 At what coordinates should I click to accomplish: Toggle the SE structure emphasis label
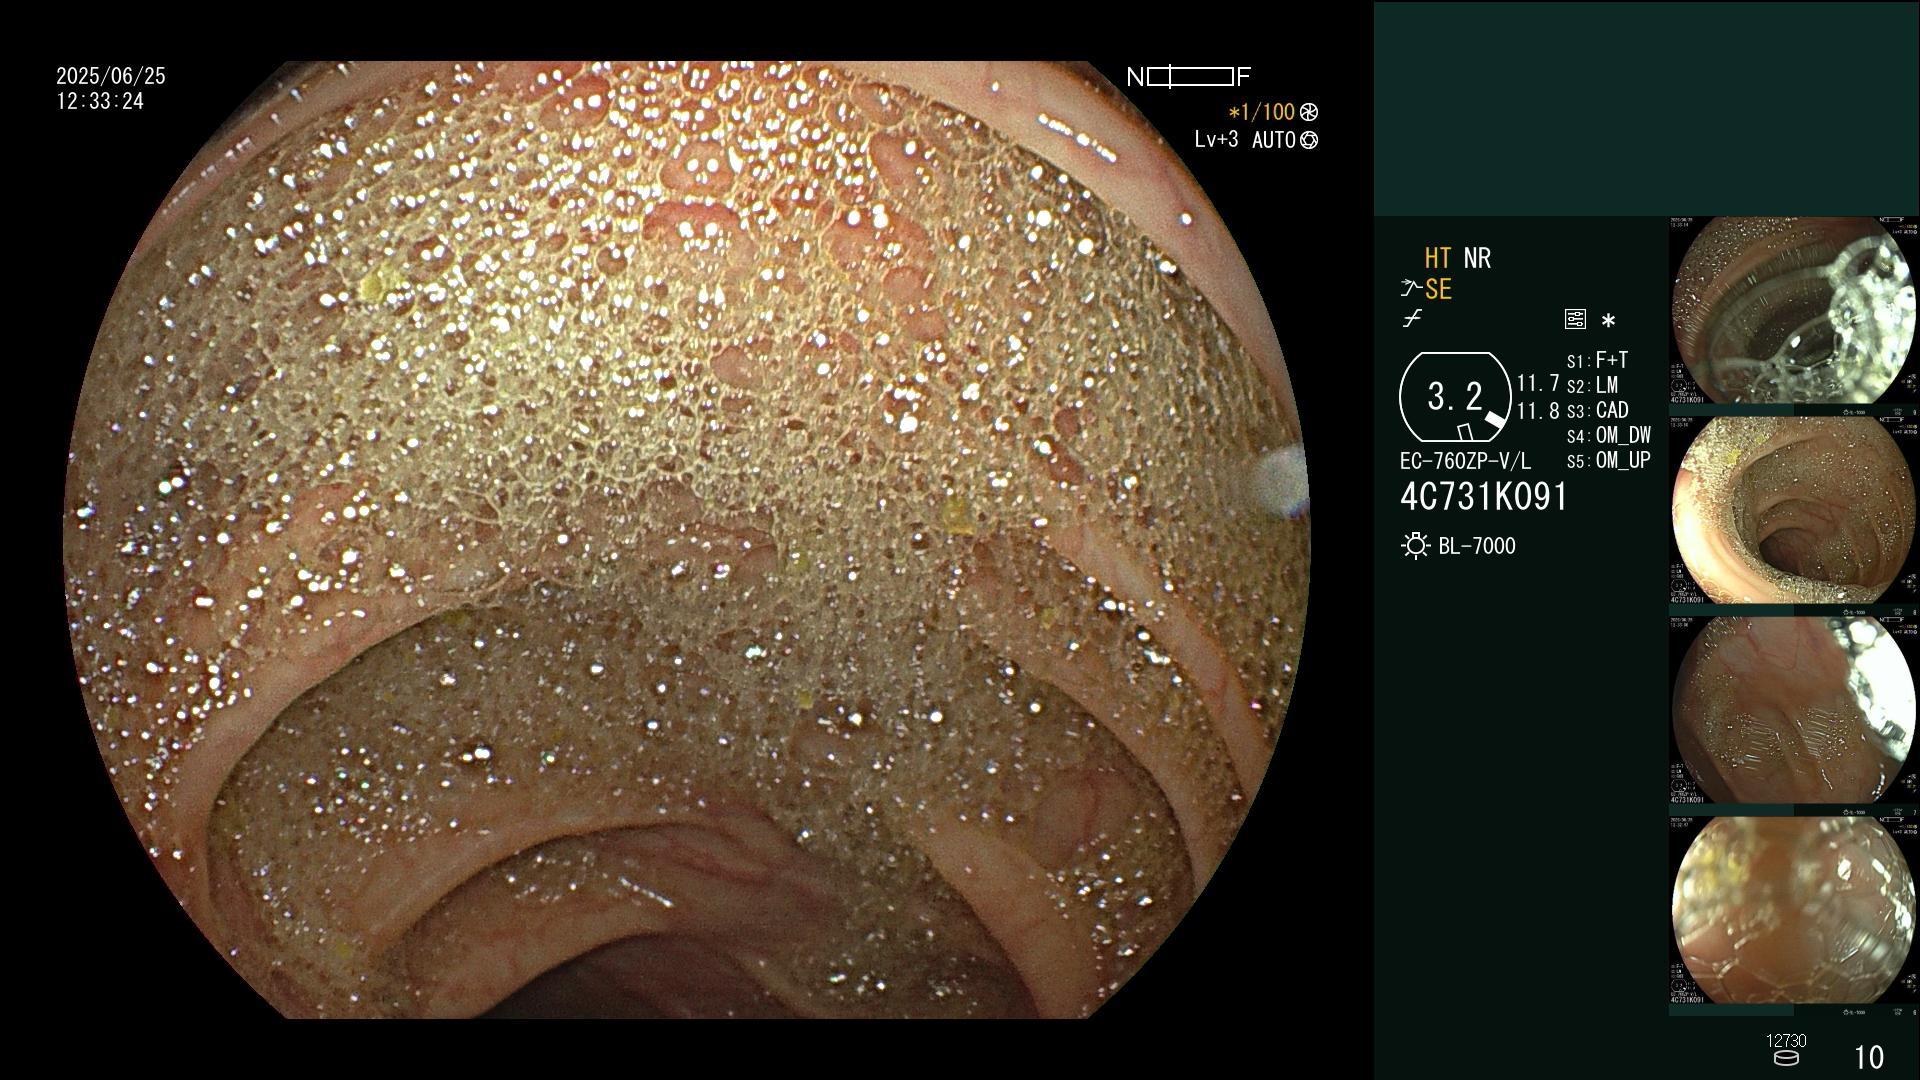1438,289
